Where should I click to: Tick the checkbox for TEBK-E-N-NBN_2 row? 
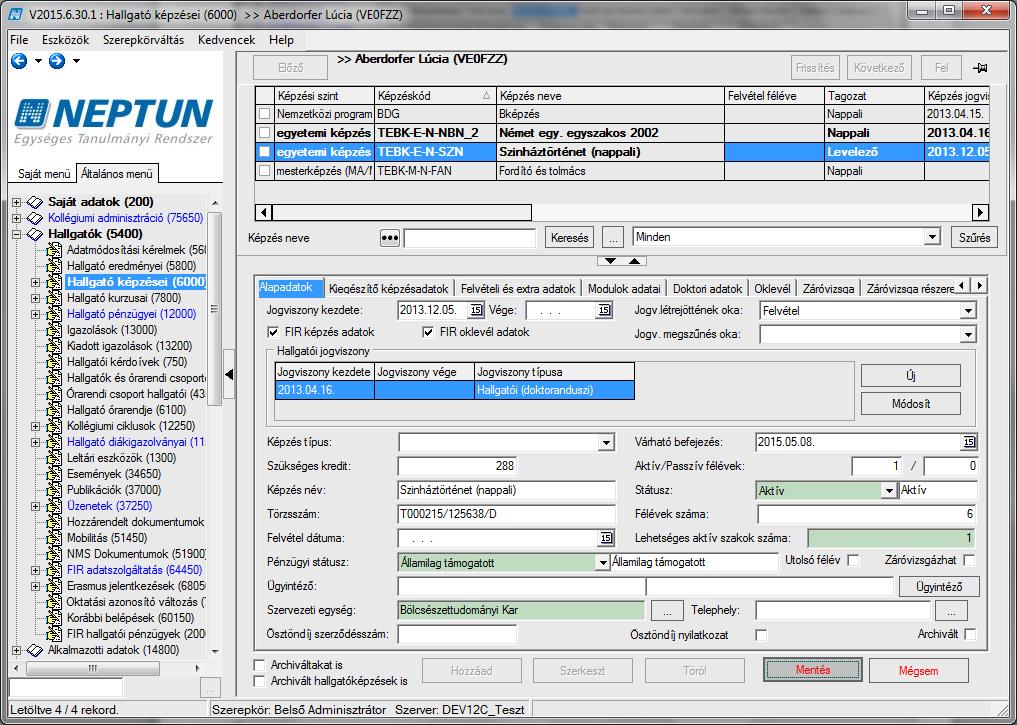(265, 133)
